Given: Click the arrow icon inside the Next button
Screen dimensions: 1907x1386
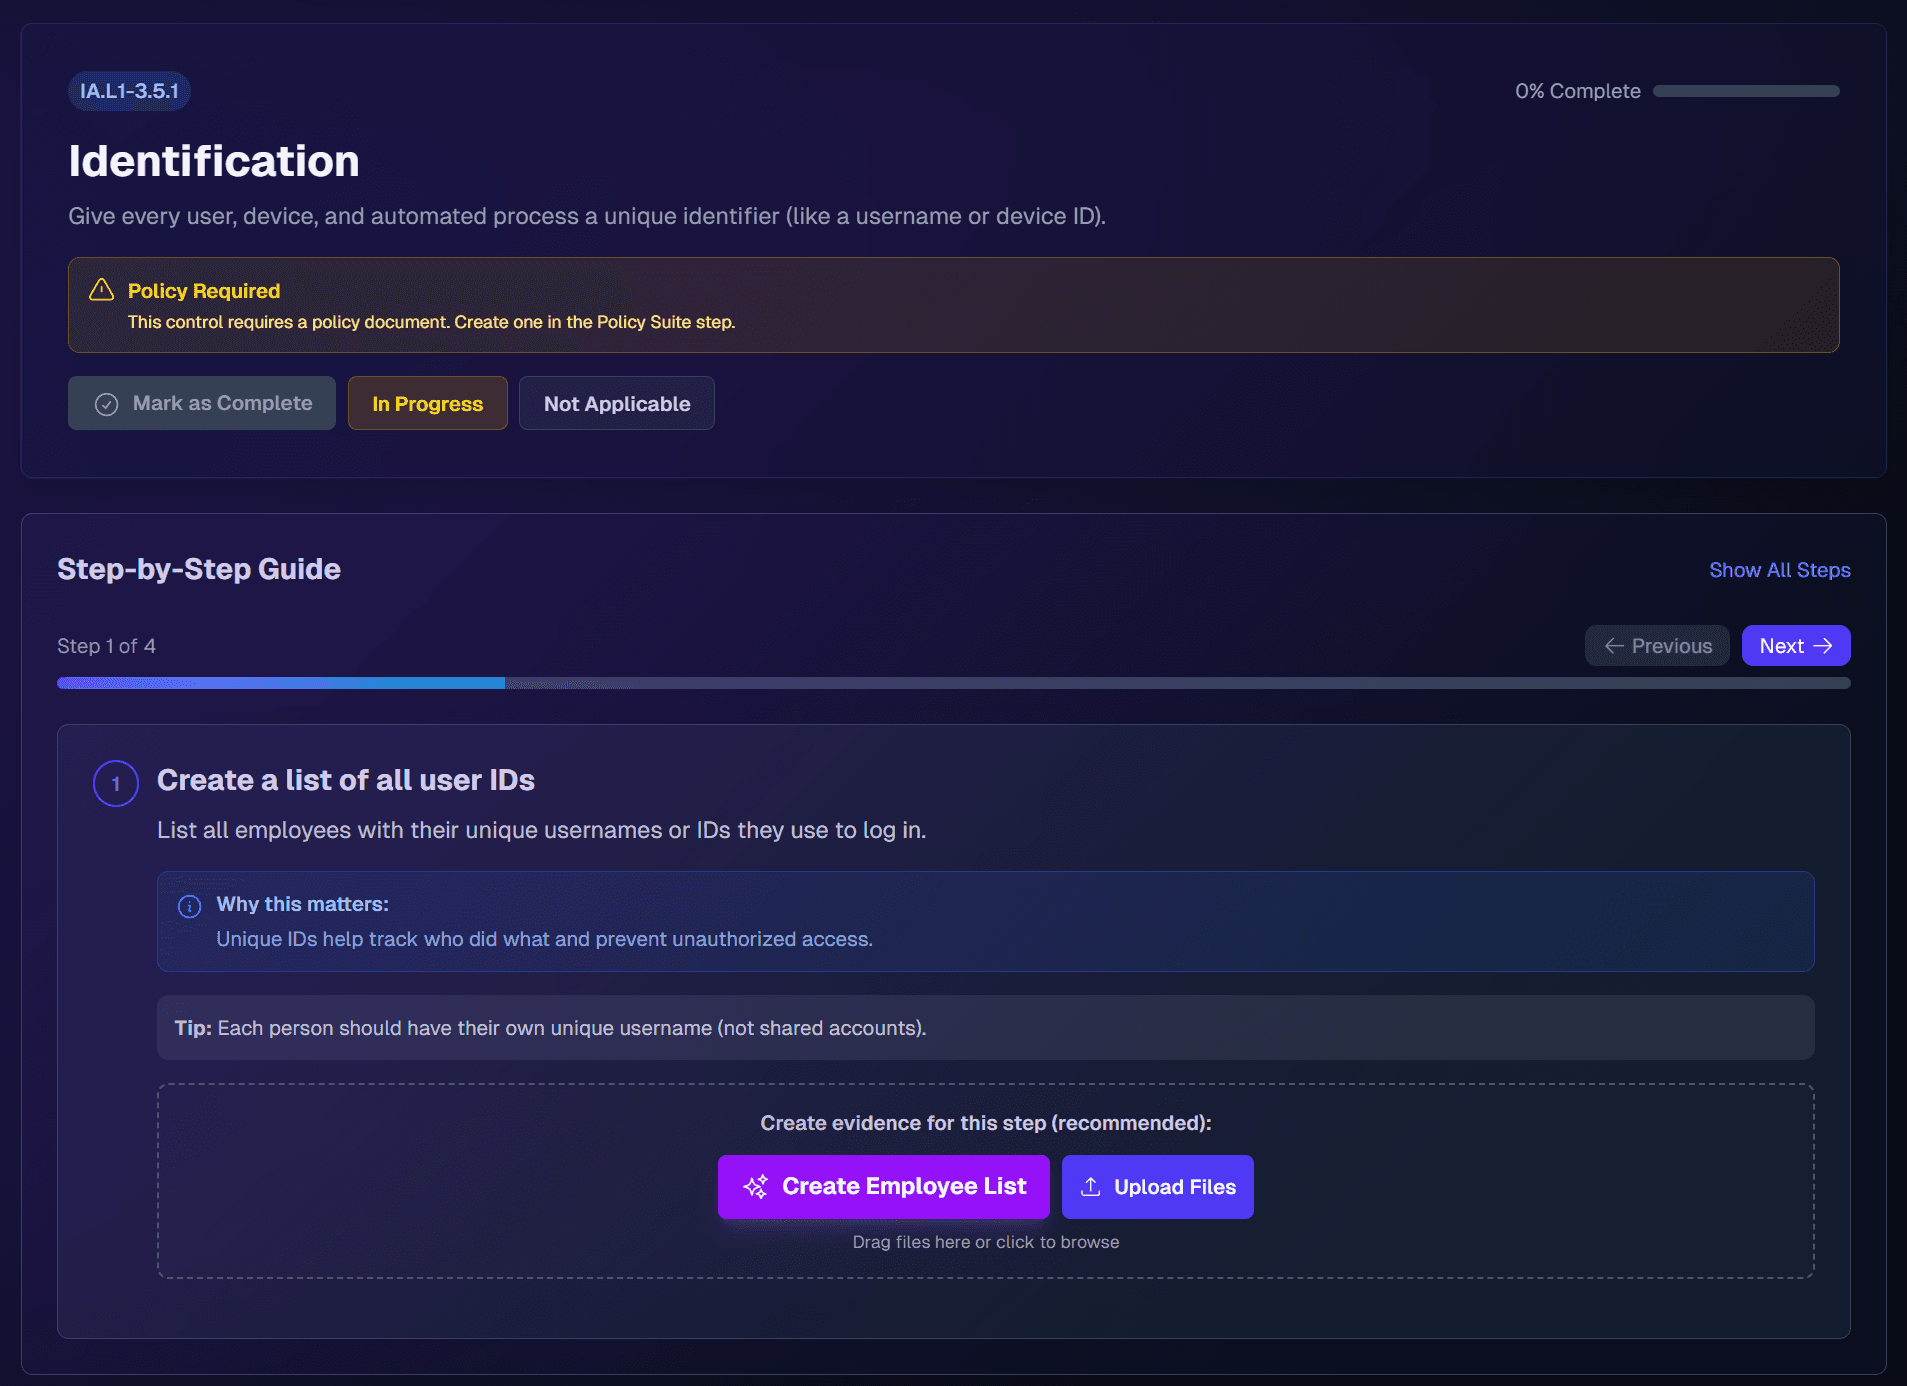Looking at the screenshot, I should coord(1822,645).
